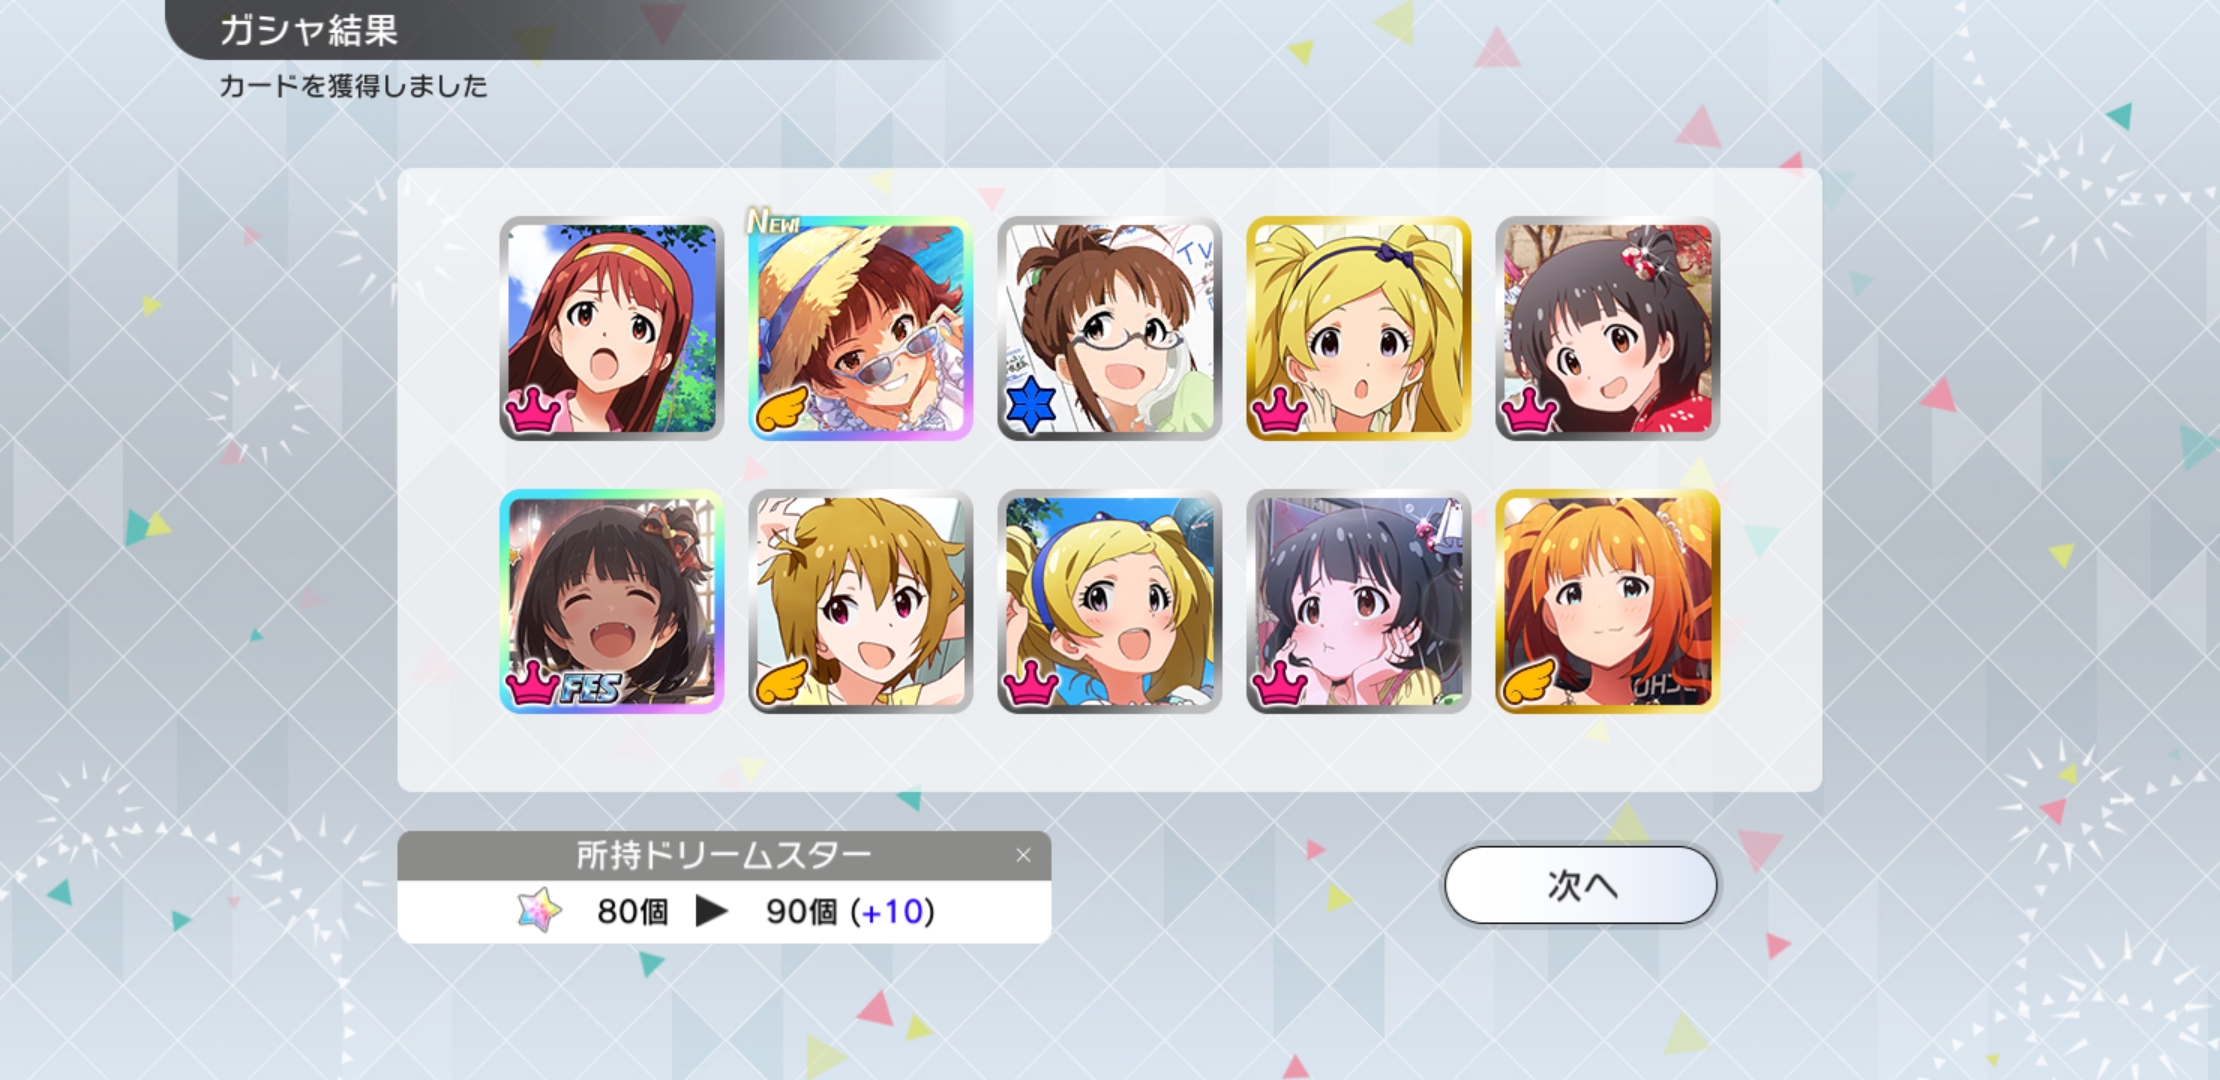
Task: Click the ガシャ結果 title header
Action: tap(308, 30)
